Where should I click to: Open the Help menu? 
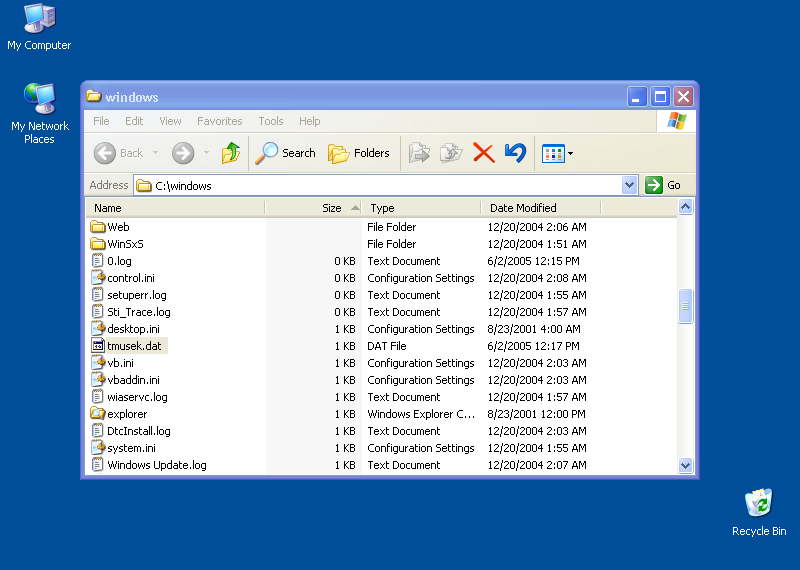309,121
